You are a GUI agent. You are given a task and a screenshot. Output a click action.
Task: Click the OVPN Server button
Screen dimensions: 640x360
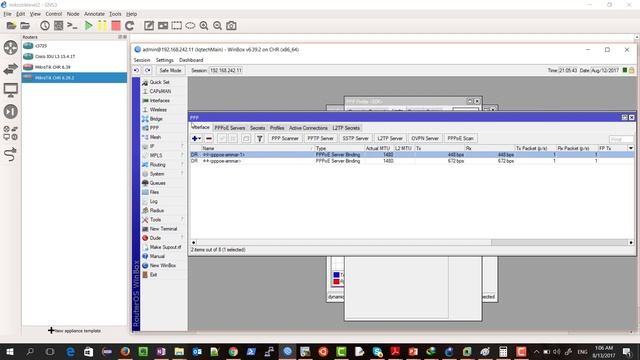pos(425,138)
